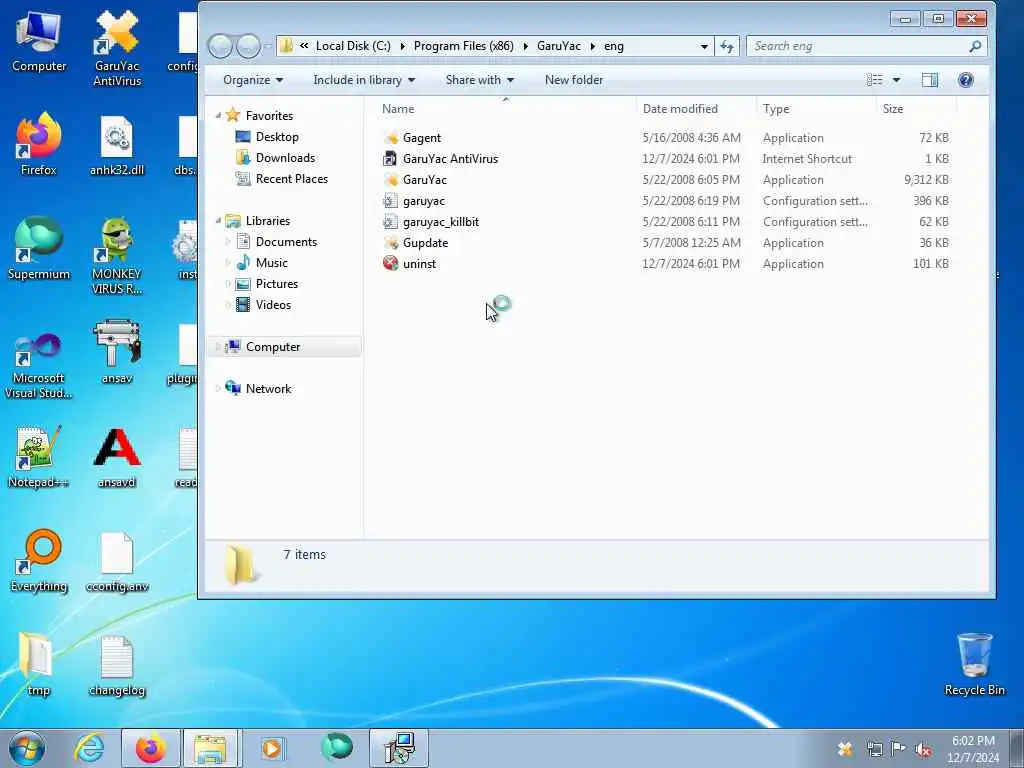Expand the Documents library node

coord(228,242)
